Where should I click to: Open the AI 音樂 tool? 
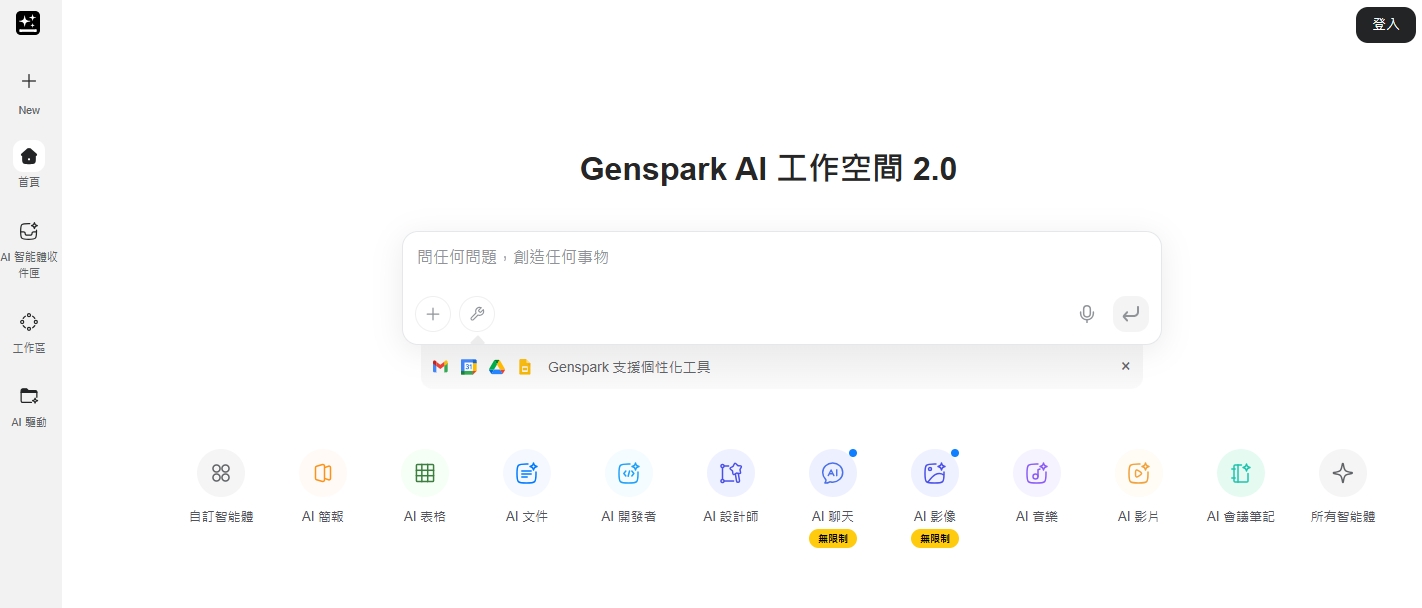point(1036,487)
